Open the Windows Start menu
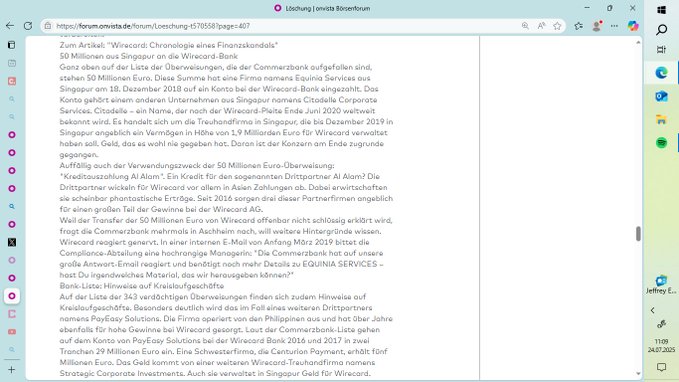This screenshot has width=679, height=382. click(661, 10)
